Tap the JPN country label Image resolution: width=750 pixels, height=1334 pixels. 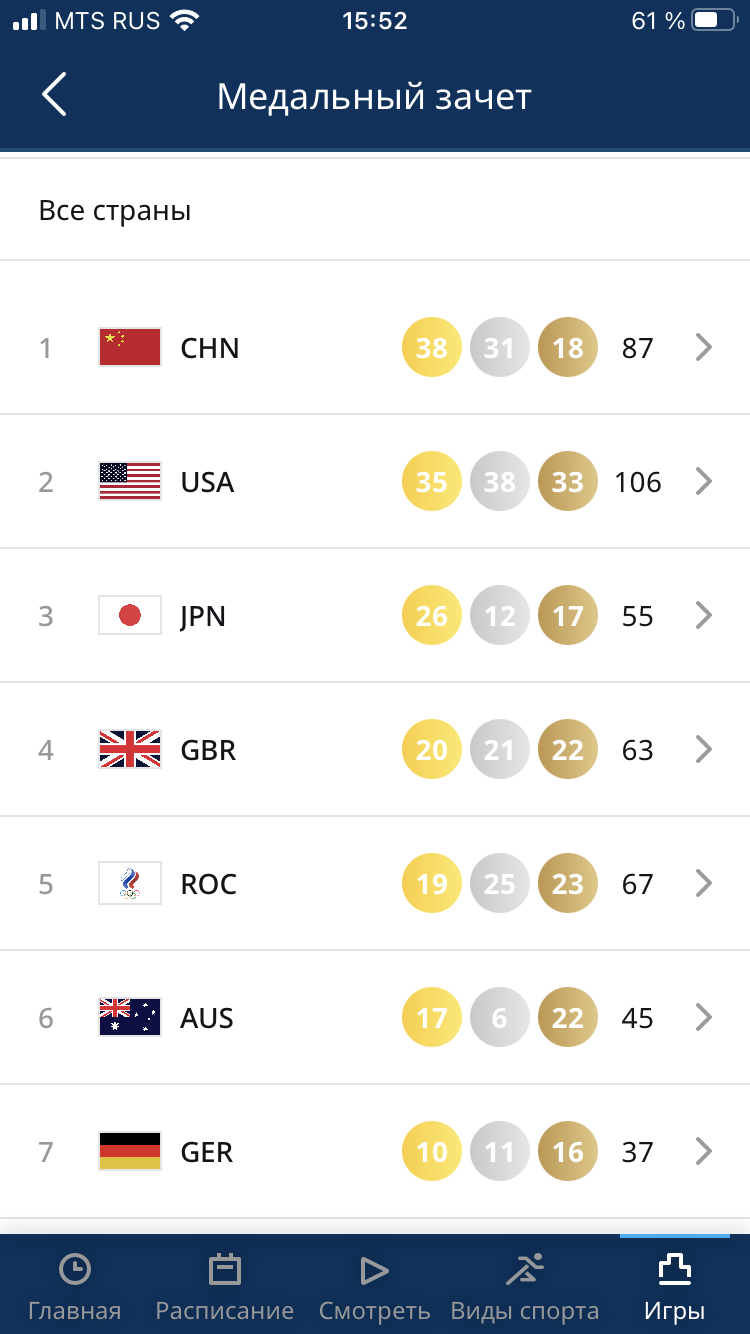[203, 616]
